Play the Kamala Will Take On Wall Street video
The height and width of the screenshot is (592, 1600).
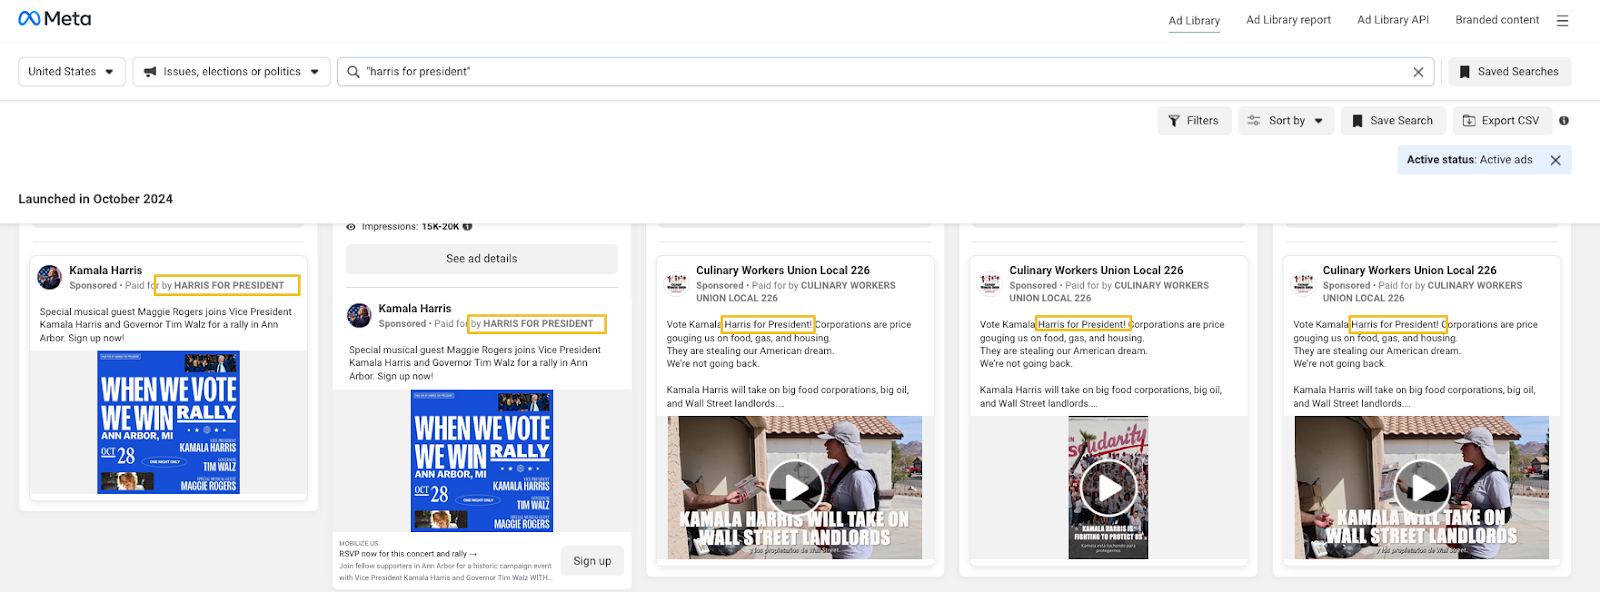[x=1422, y=487]
